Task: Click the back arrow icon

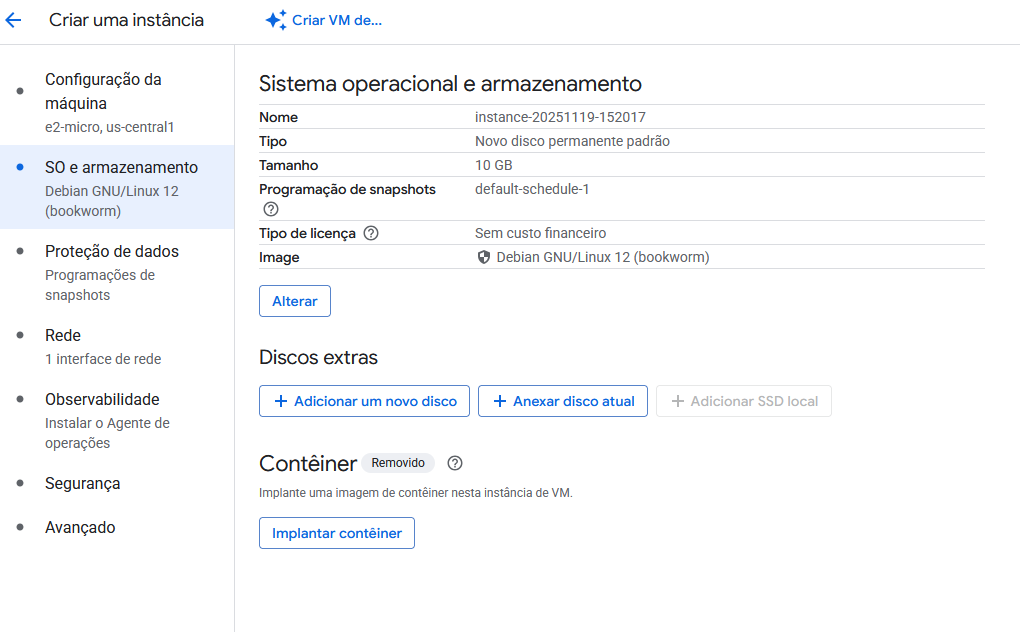Action: tap(13, 20)
